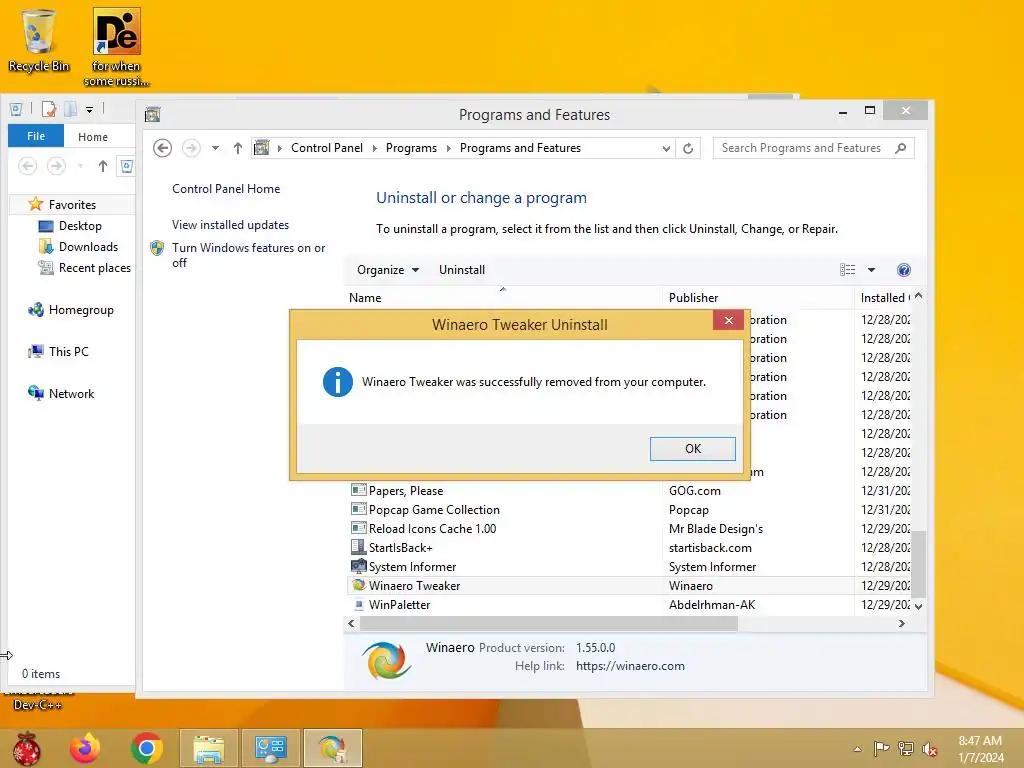Viewport: 1024px width, 768px height.
Task: Refresh the Programs and Features list
Action: point(688,148)
